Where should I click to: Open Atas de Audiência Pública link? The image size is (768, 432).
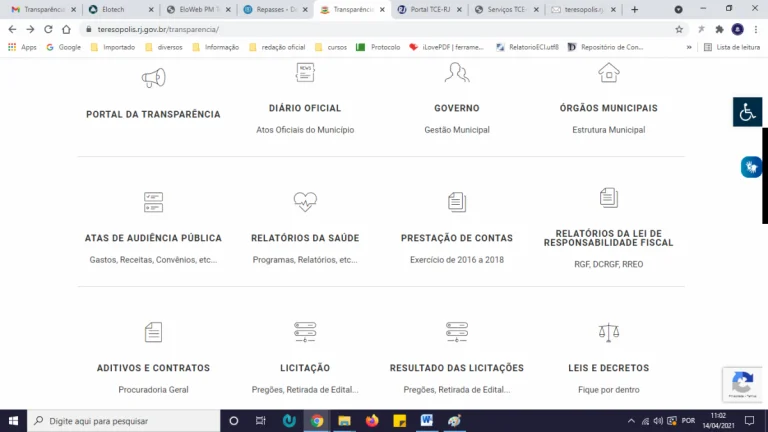click(x=153, y=238)
